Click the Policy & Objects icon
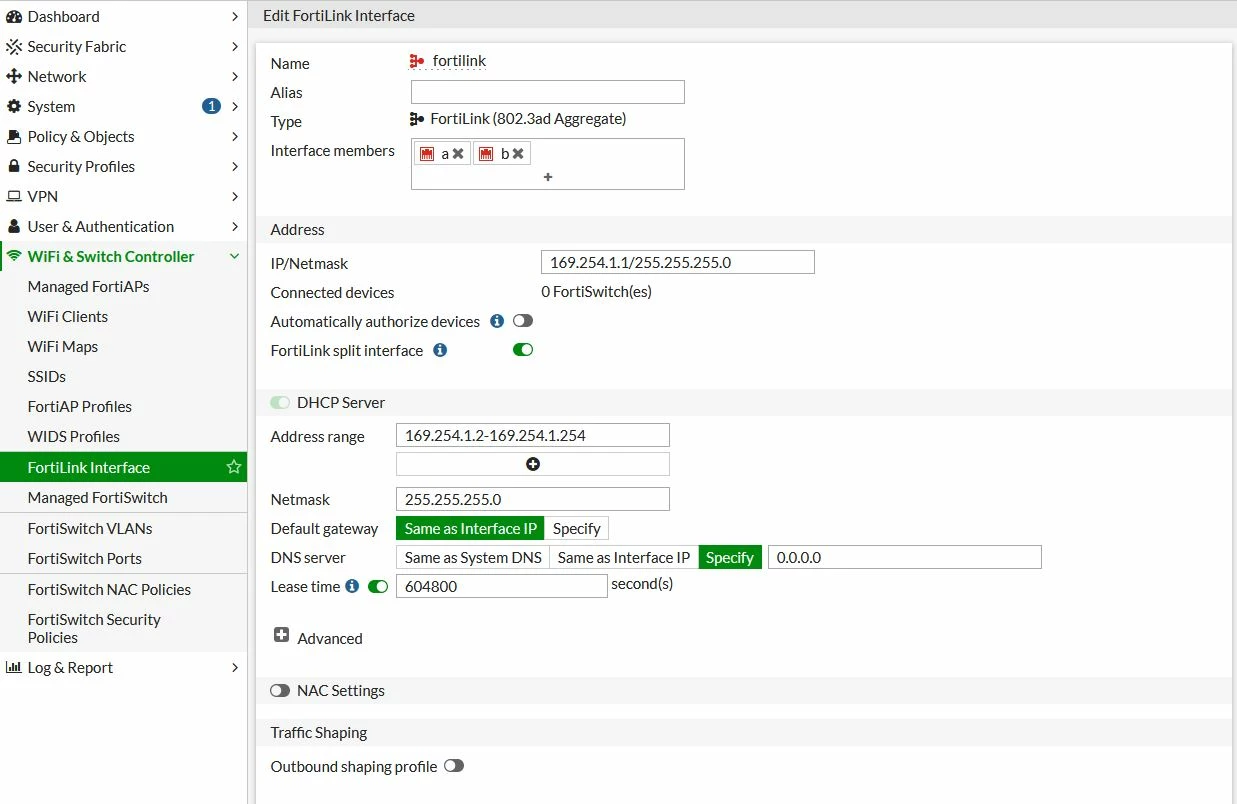This screenshot has width=1237, height=804. point(14,137)
